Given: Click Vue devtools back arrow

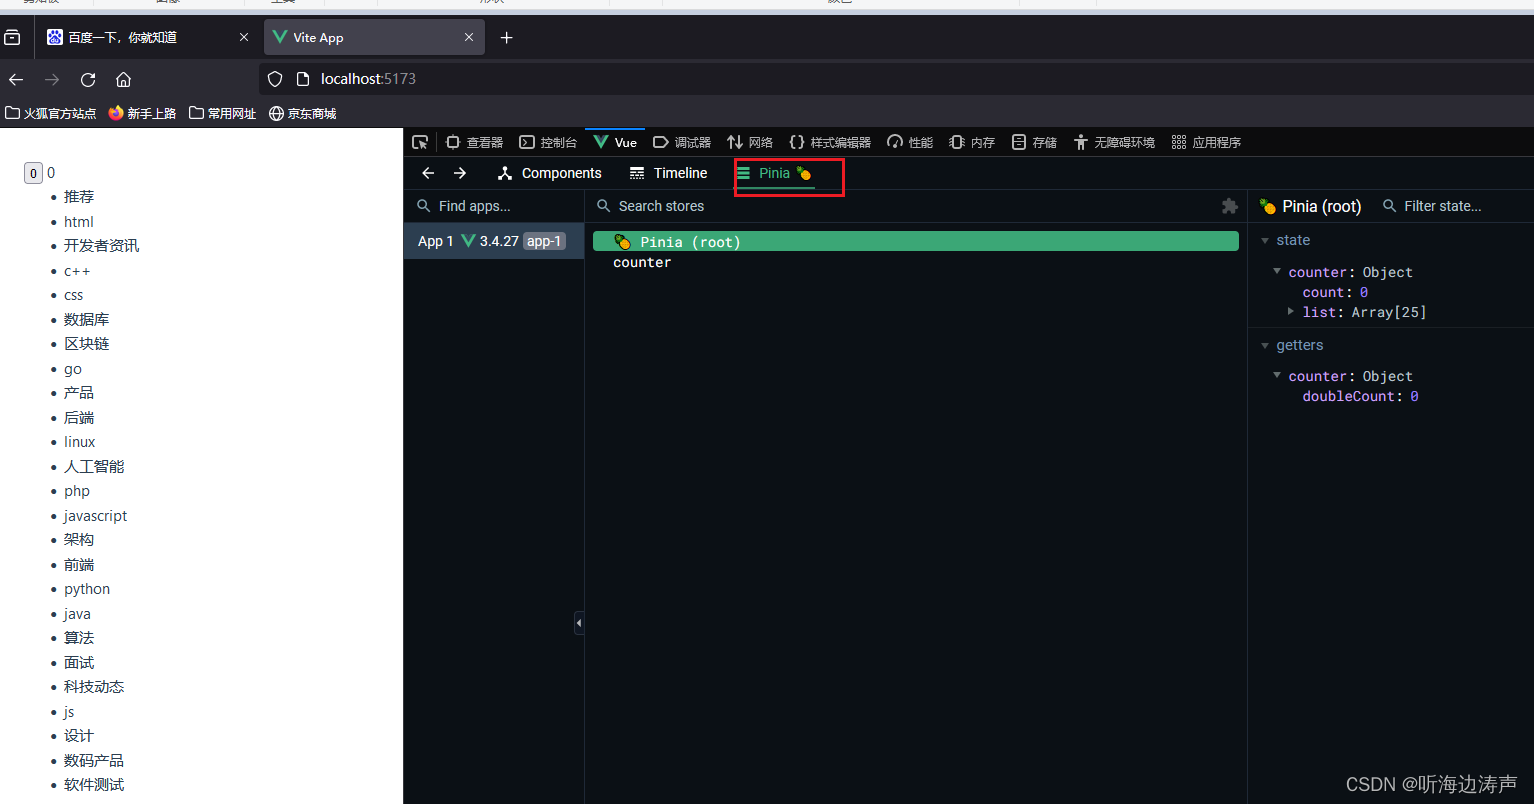Looking at the screenshot, I should click(x=428, y=173).
